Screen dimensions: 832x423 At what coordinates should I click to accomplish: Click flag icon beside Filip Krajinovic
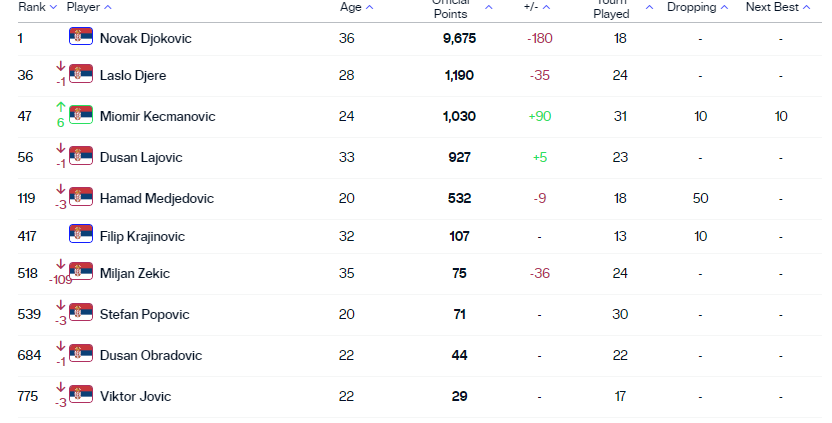80,236
